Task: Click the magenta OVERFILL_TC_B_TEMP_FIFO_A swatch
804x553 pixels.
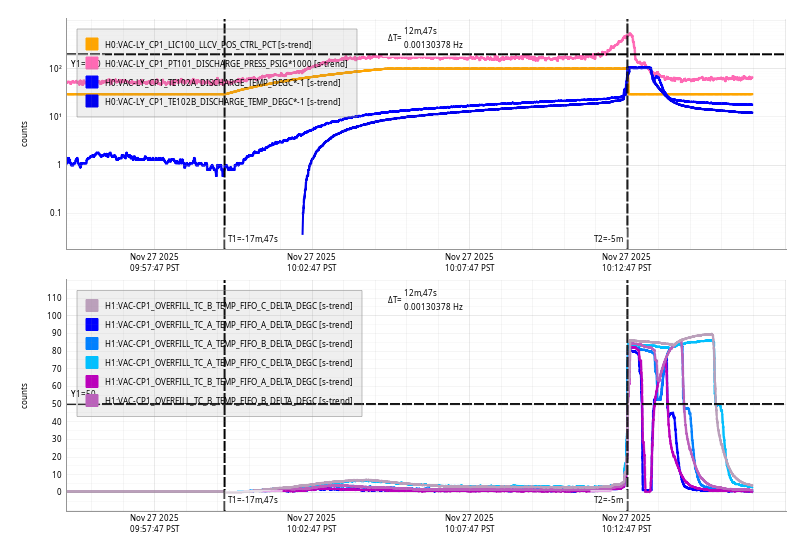Action: (x=92, y=382)
